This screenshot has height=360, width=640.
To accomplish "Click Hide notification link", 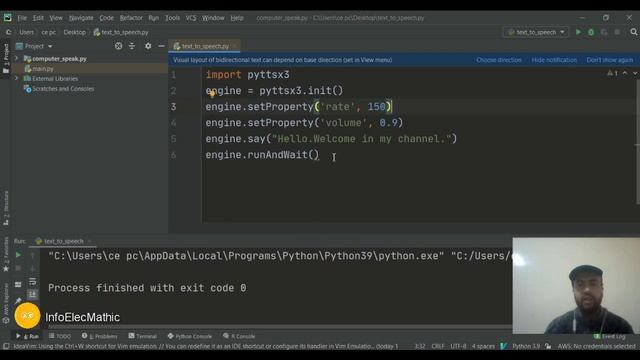I will (x=554, y=60).
